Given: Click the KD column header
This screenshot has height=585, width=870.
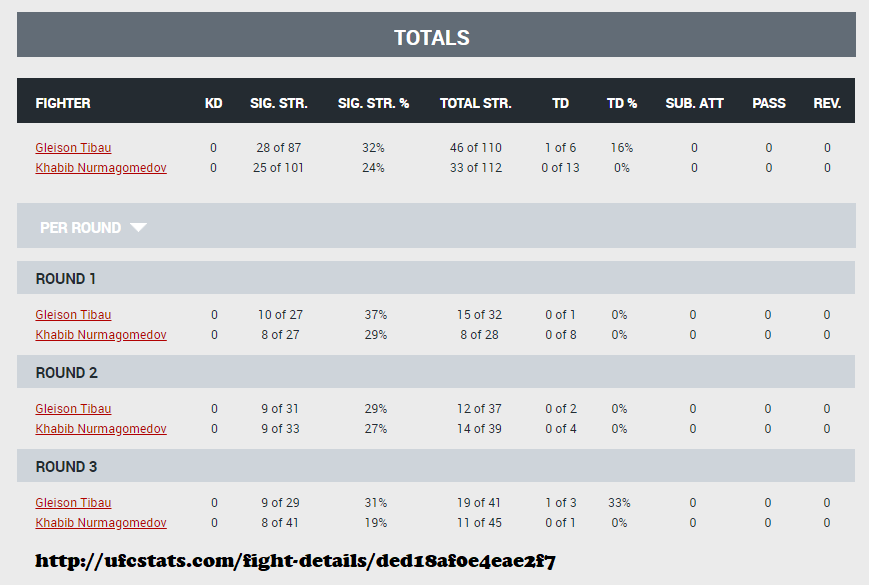Looking at the screenshot, I should coord(213,102).
